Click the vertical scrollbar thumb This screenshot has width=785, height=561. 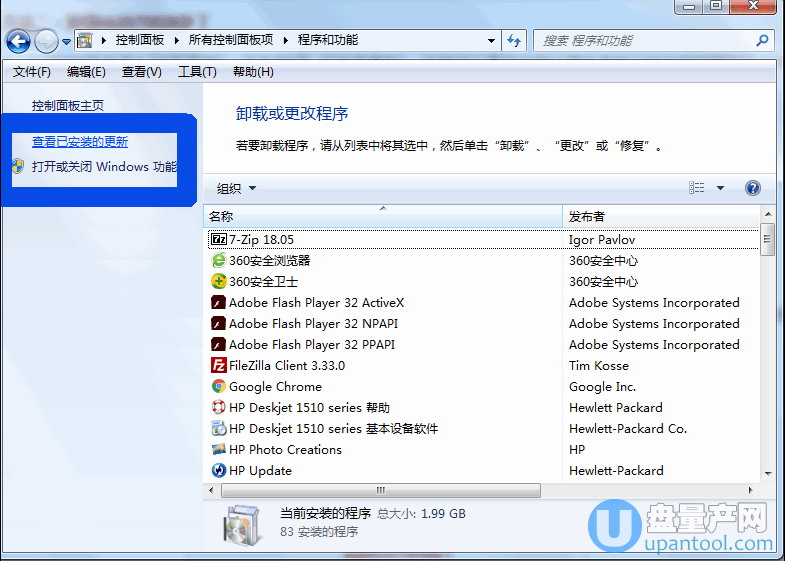click(767, 239)
